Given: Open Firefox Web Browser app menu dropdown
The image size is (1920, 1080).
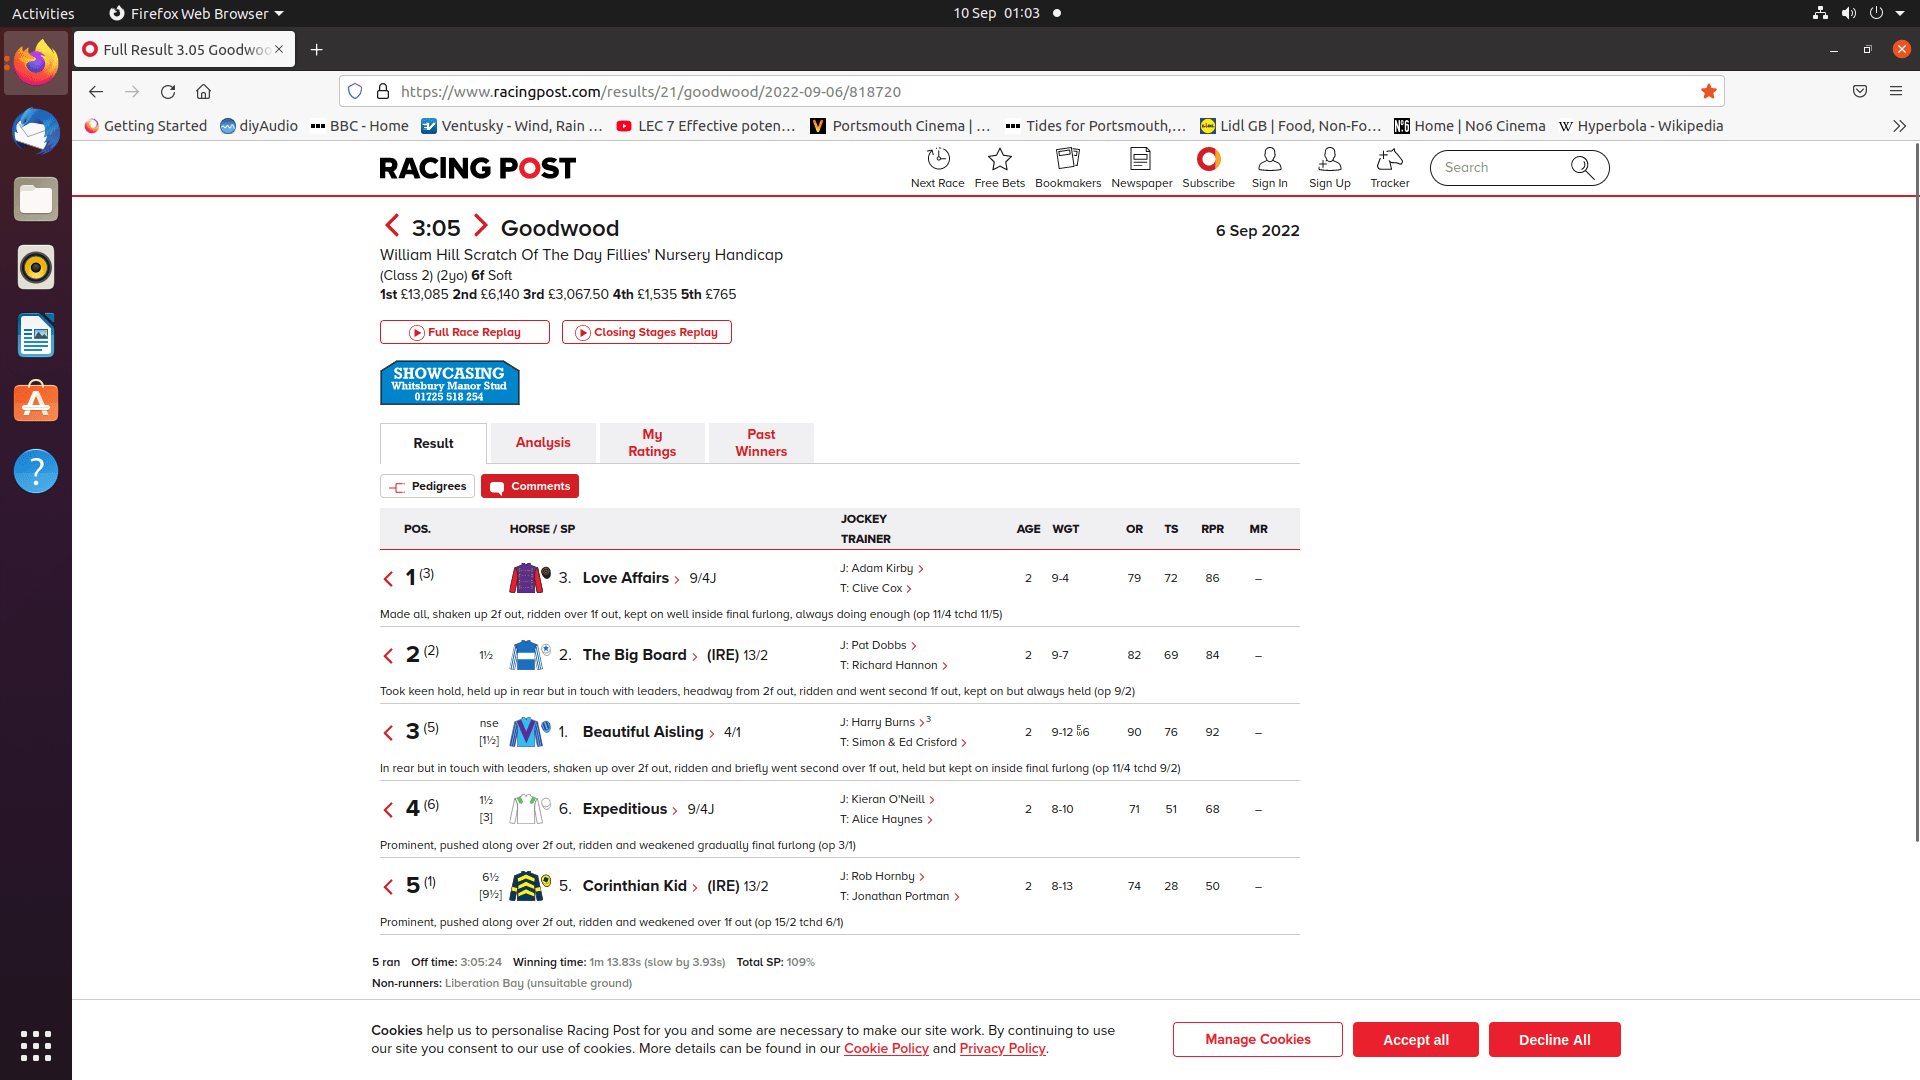Looking at the screenshot, I should click(x=196, y=13).
